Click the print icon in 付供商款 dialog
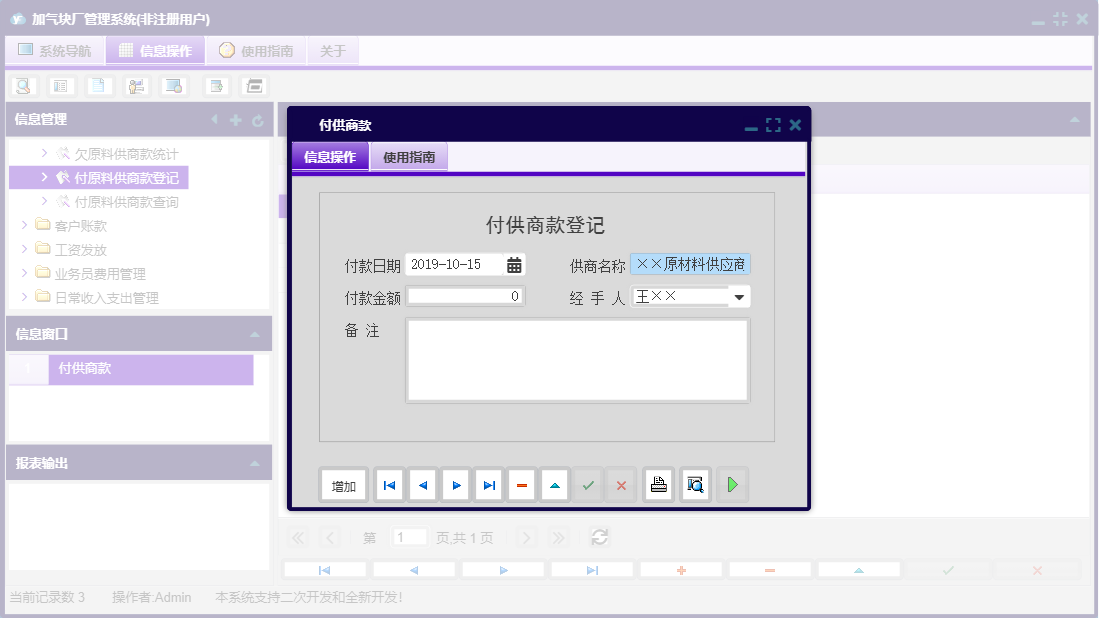Screen dimensions: 1099x618 pos(657,484)
